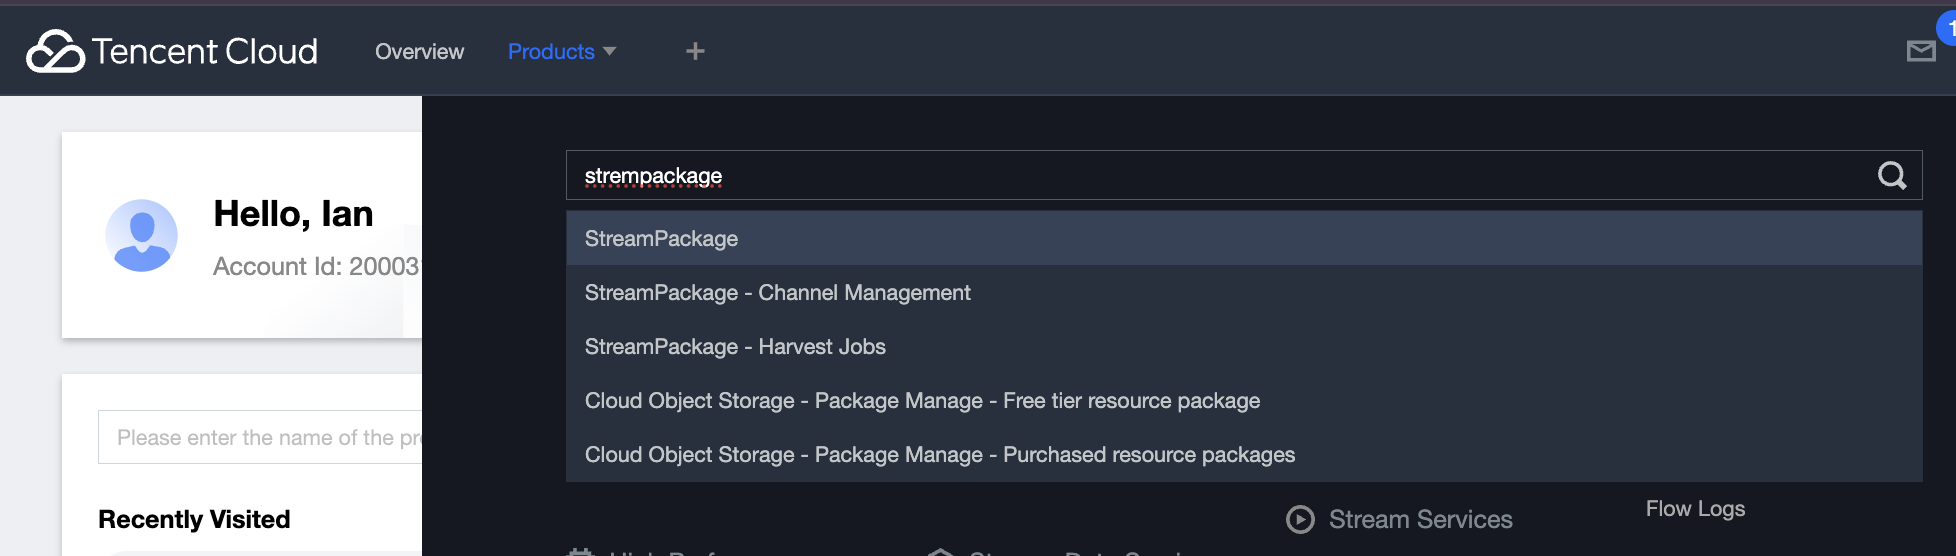1956x556 pixels.
Task: Click the Stream Services play icon
Action: click(1300, 519)
